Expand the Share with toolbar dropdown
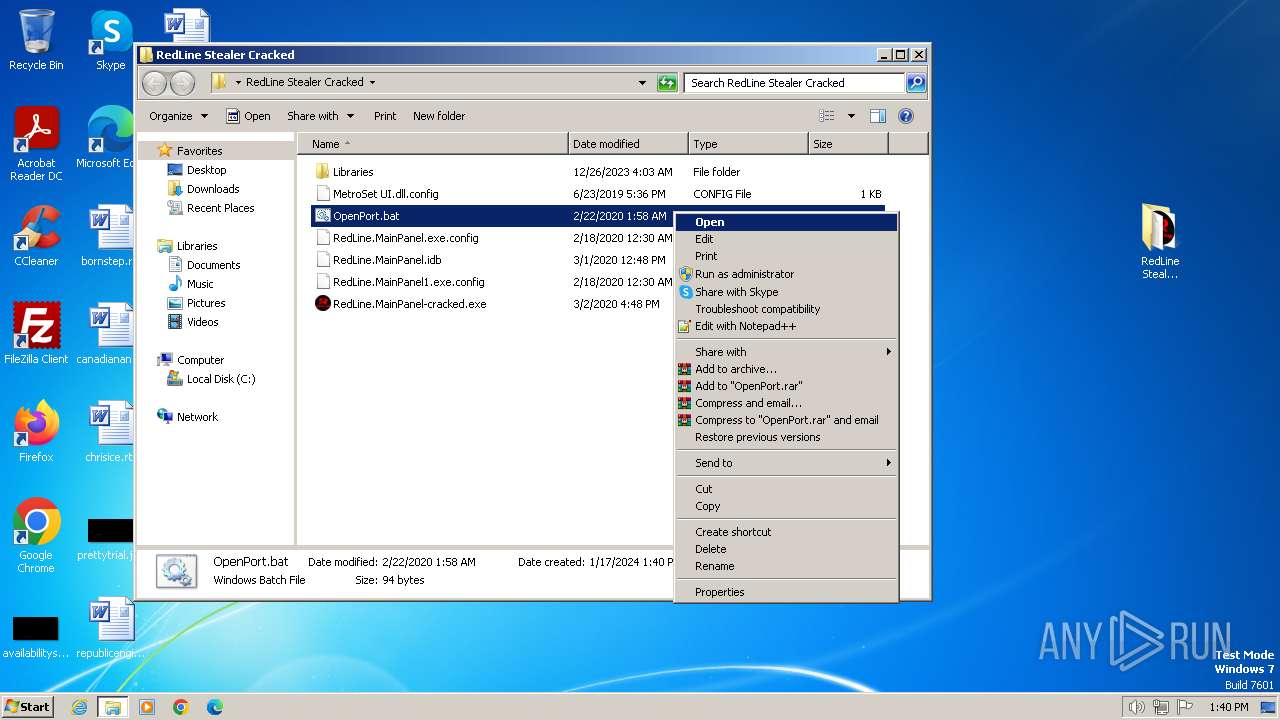The width and height of the screenshot is (1280, 720). click(x=320, y=116)
